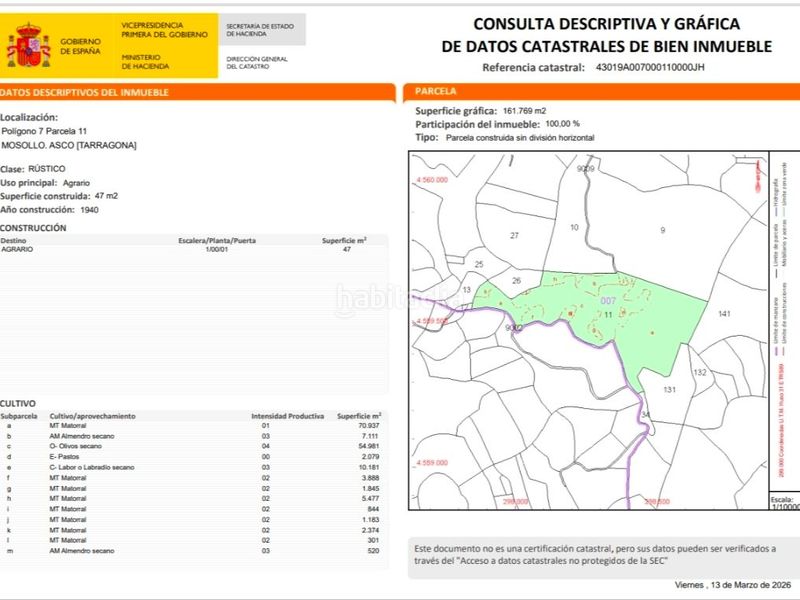800x600 pixels.
Task: Select the Parcela section header
Action: [602, 91]
